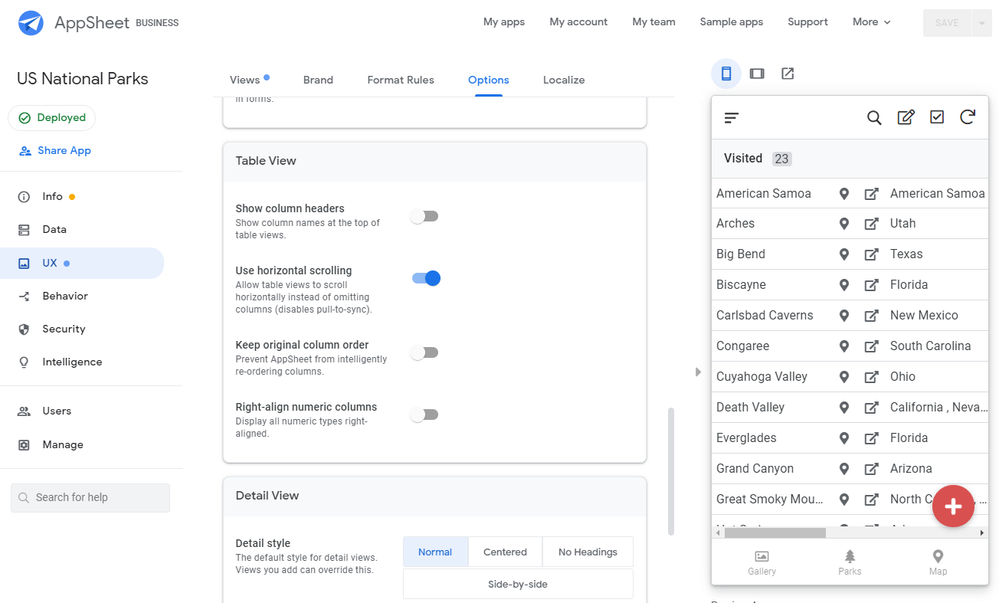
Task: Click the checkbox select icon in preview
Action: (937, 117)
